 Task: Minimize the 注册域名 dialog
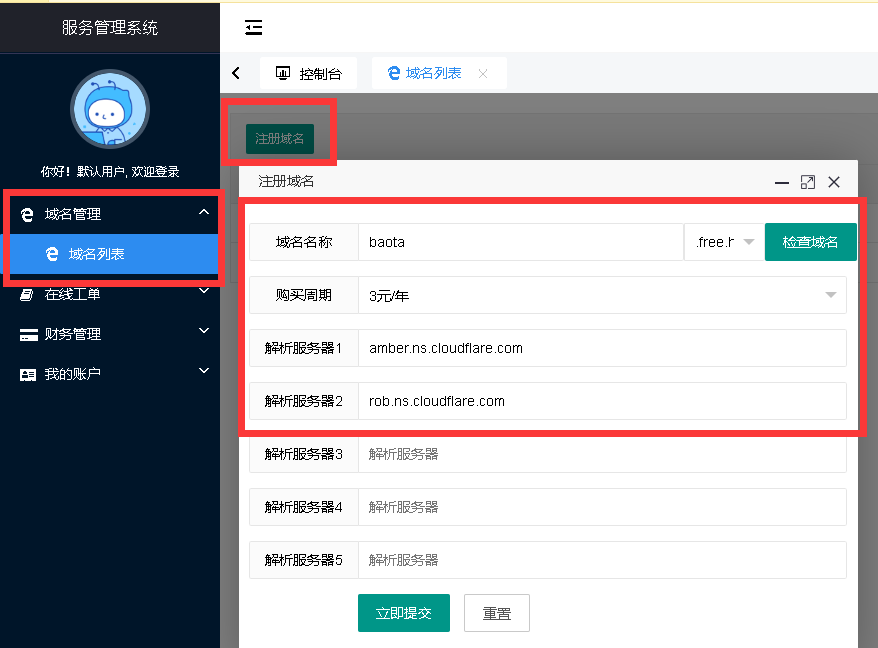[782, 182]
